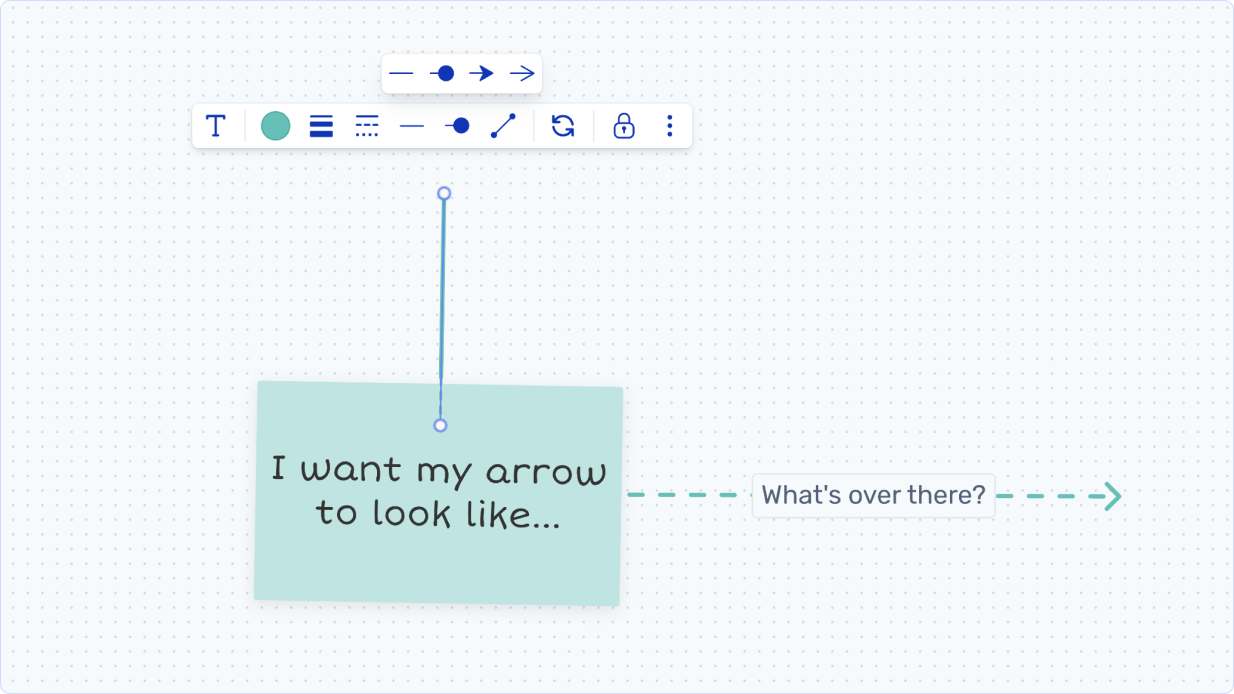This screenshot has height=694, width=1234.
Task: Click the dashed arrow's arrowhead
Action: click(x=1111, y=496)
